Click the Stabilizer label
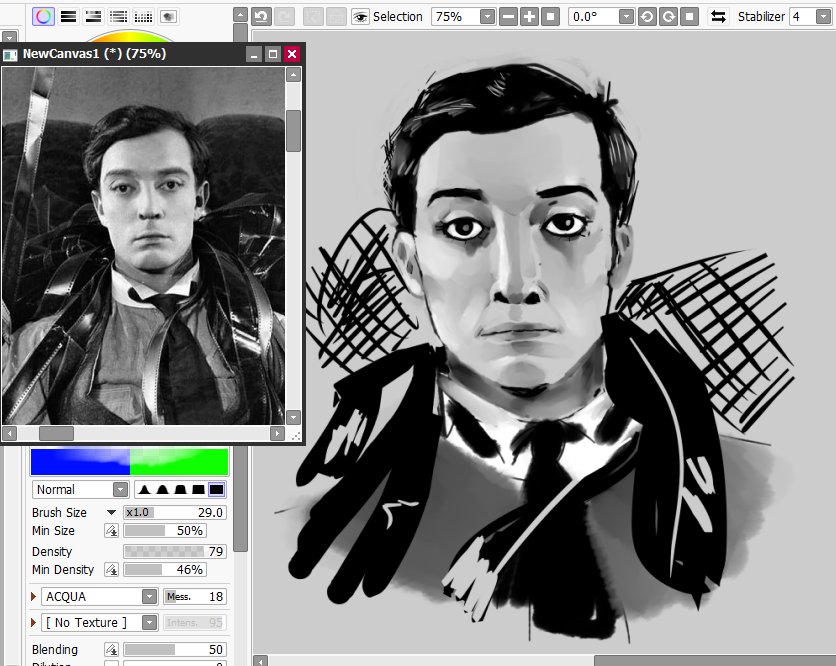The image size is (836, 666). (761, 17)
